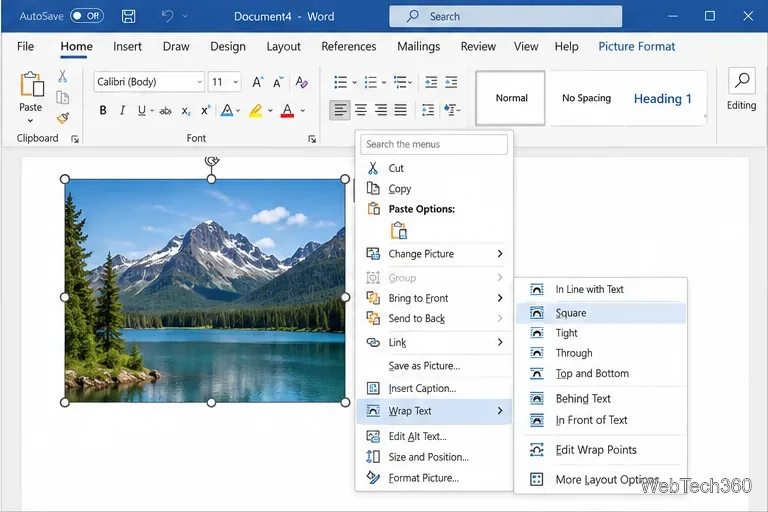
Task: Open the text effects dropdown arrow
Action: pyautogui.click(x=238, y=111)
